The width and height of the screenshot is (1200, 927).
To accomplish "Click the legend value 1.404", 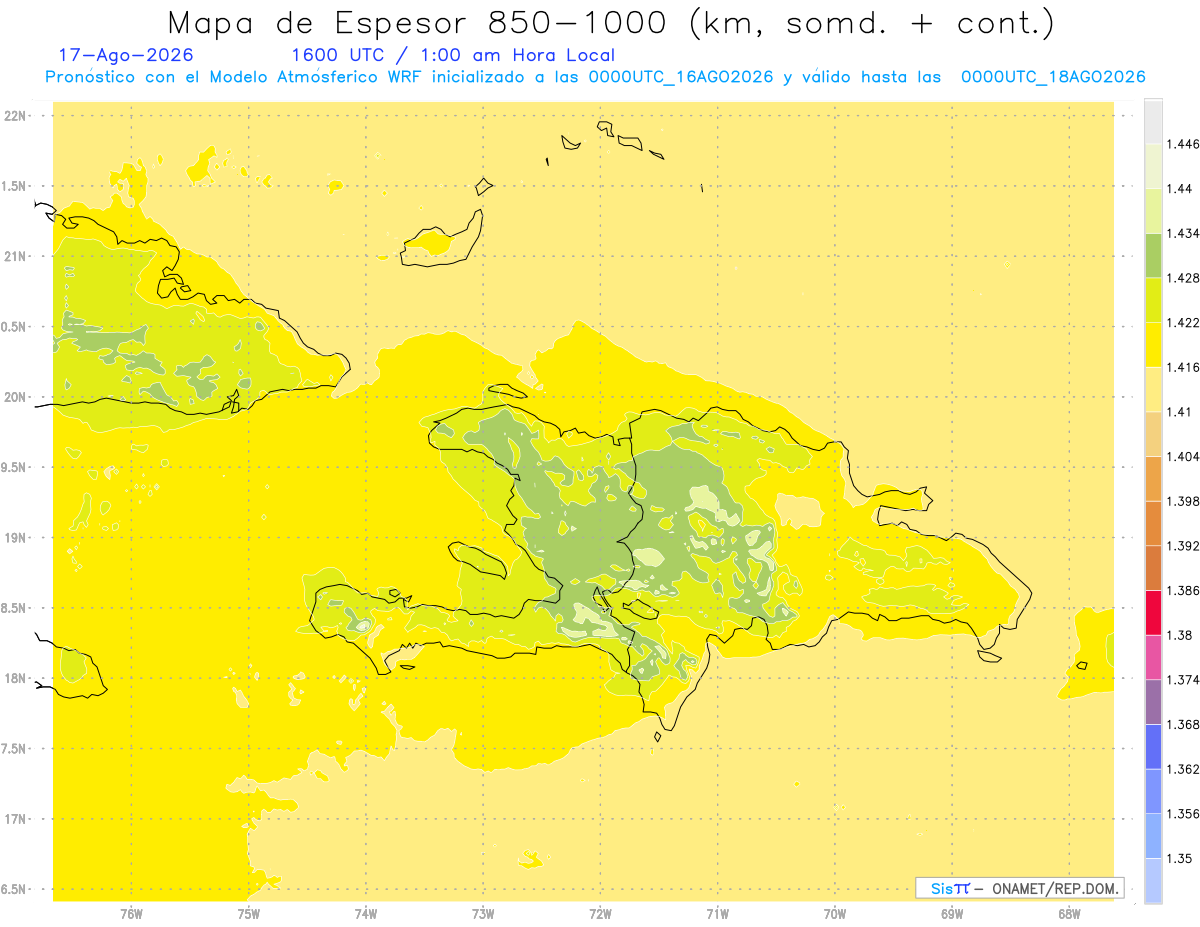I will pyautogui.click(x=1184, y=456).
